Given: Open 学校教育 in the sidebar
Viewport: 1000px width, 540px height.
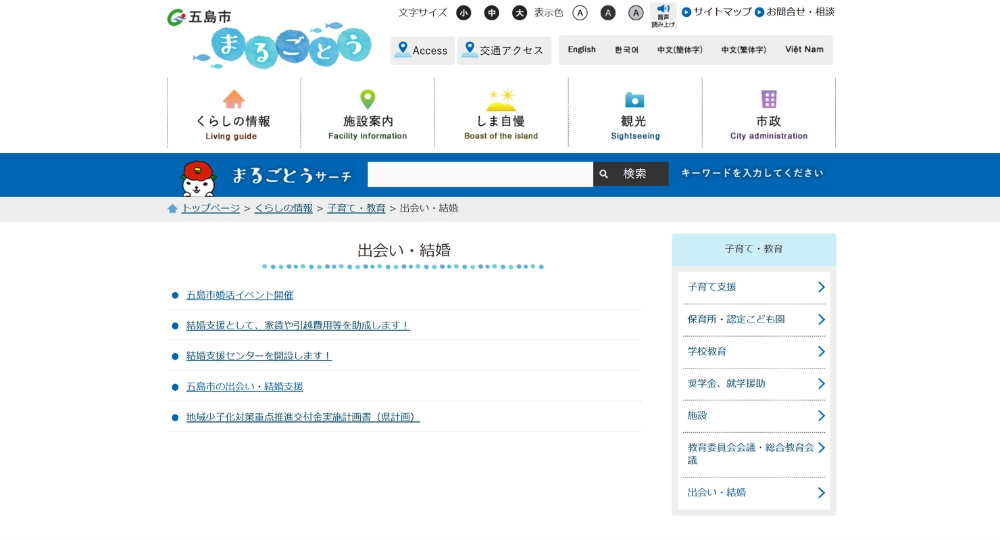Looking at the screenshot, I should (x=754, y=352).
